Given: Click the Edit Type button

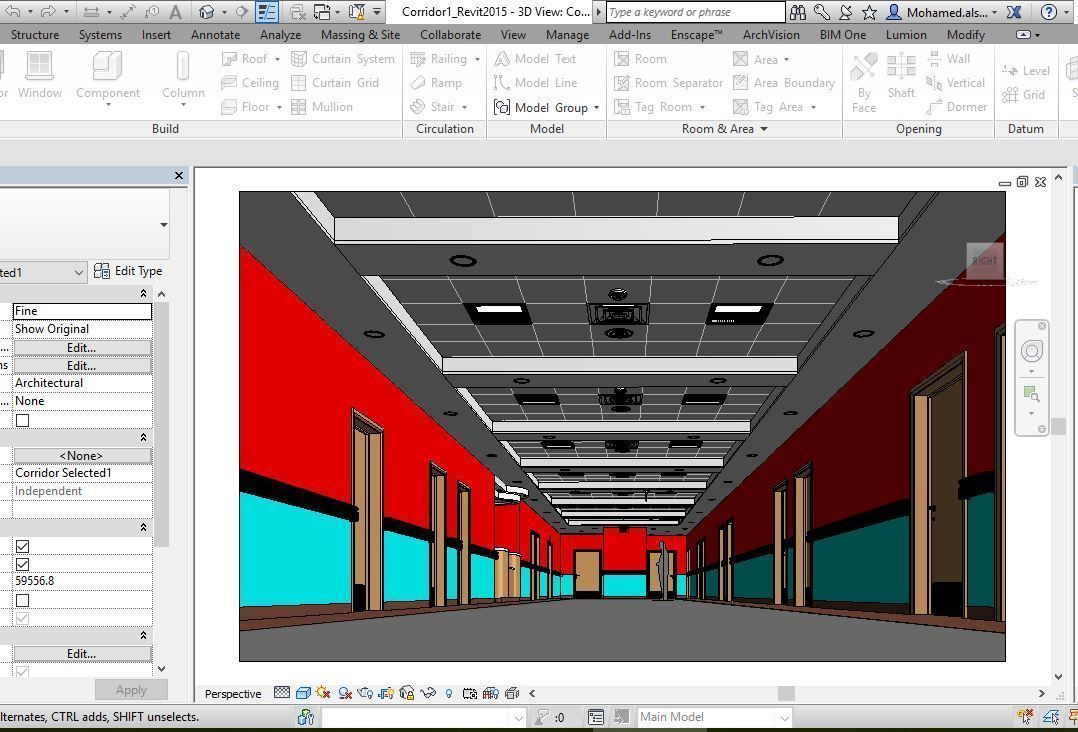Looking at the screenshot, I should point(128,271).
